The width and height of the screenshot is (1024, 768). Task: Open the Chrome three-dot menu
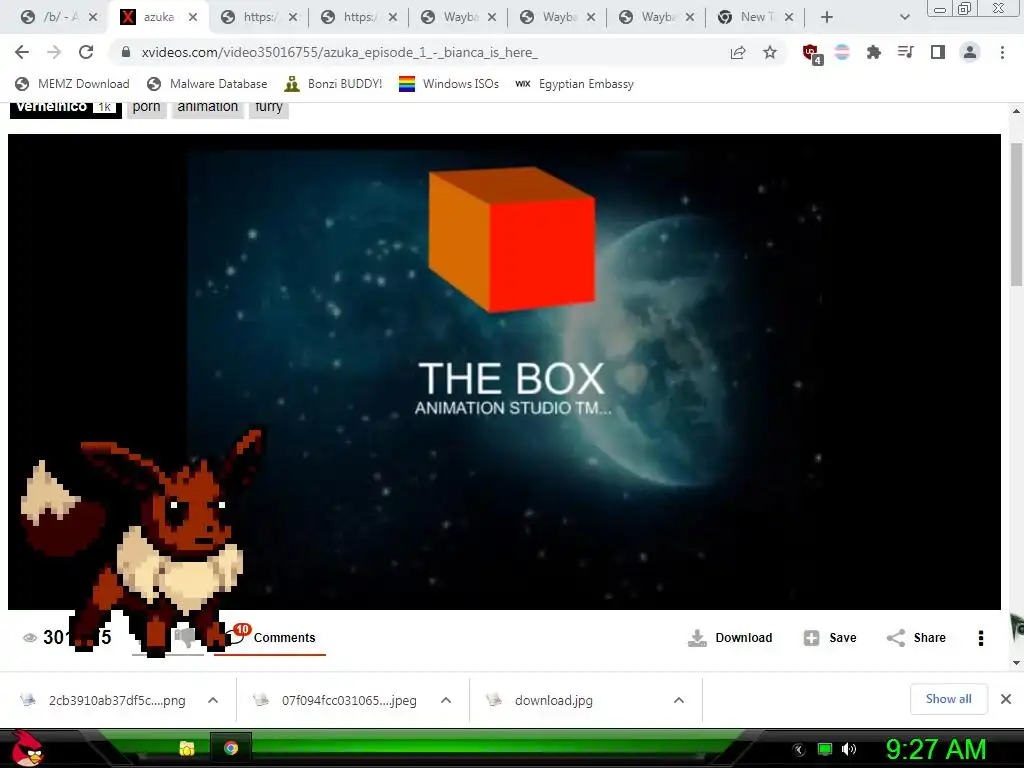[1002, 52]
